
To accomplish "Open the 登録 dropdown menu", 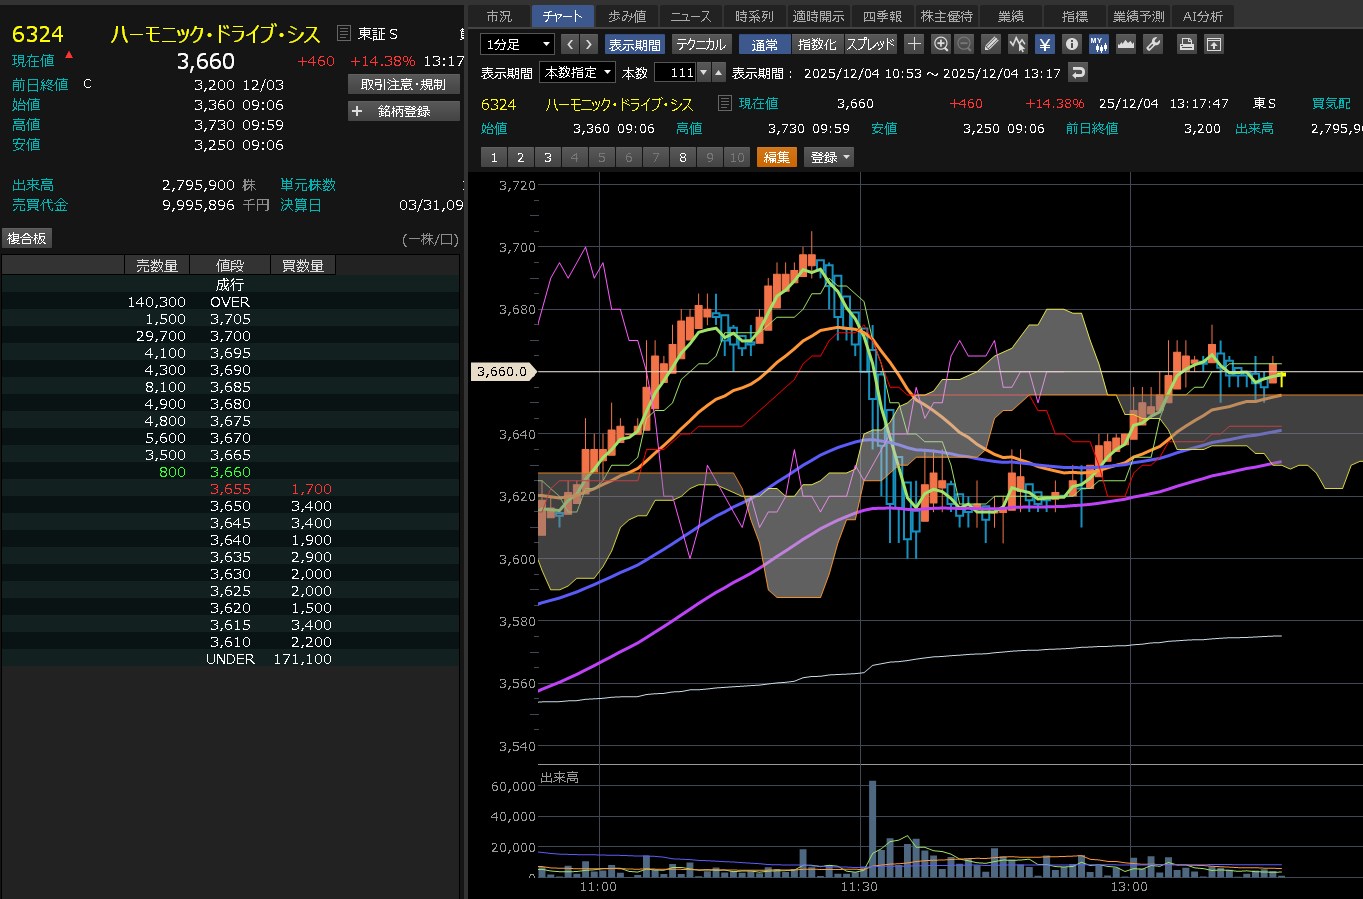I will coord(829,157).
